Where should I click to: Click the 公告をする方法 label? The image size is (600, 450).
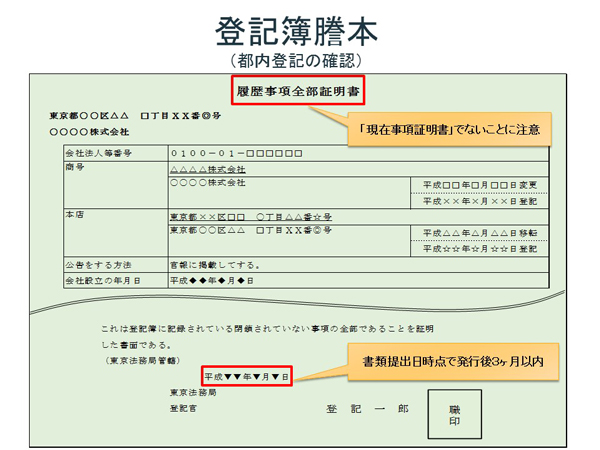pos(98,265)
